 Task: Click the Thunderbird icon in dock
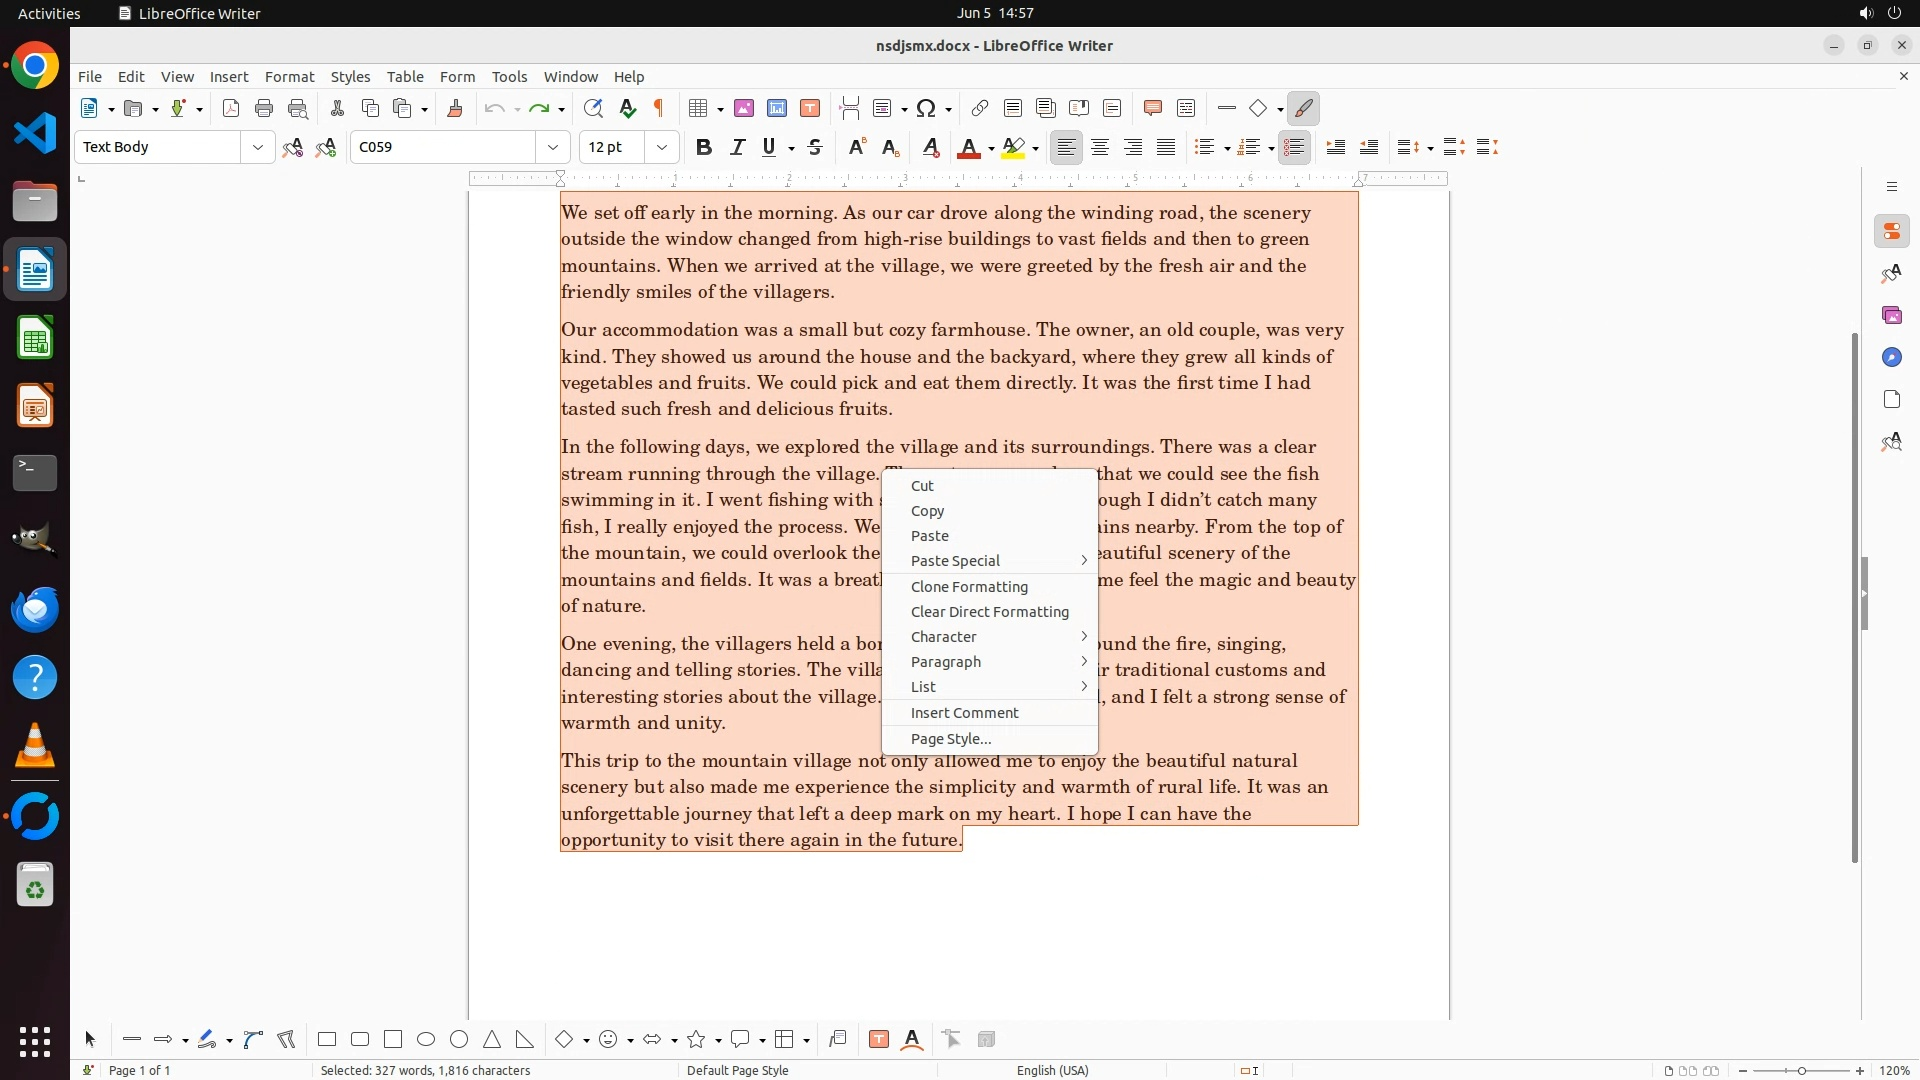point(35,610)
